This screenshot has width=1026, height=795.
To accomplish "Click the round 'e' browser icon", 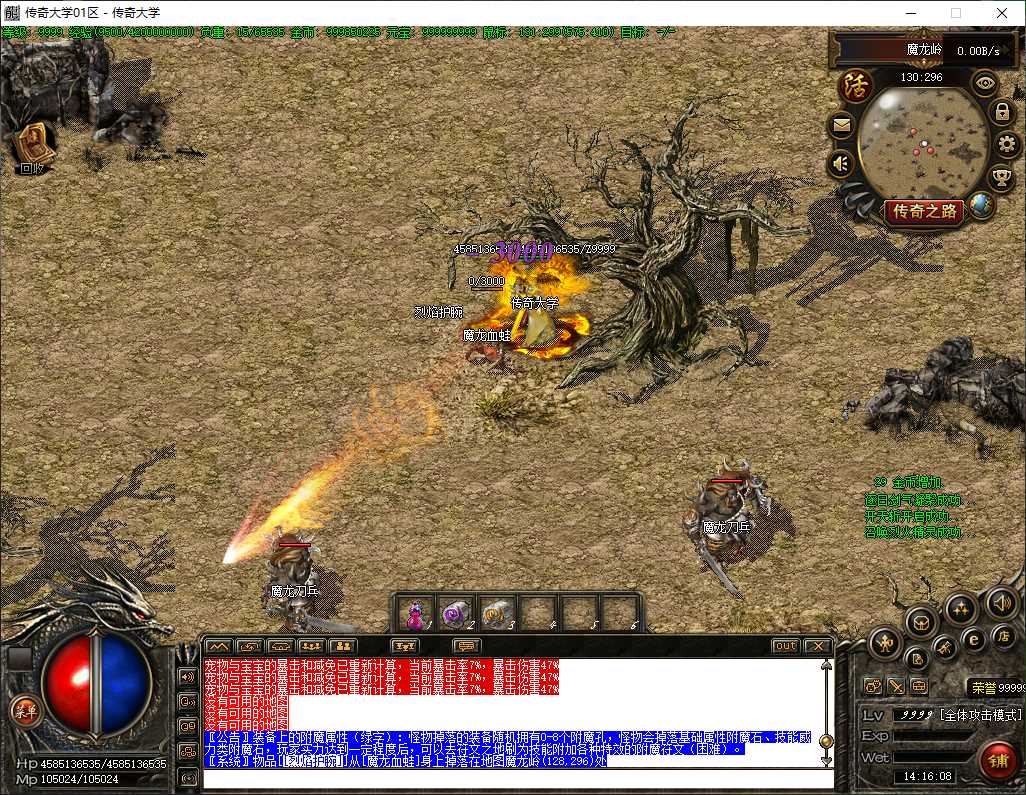I will point(973,640).
